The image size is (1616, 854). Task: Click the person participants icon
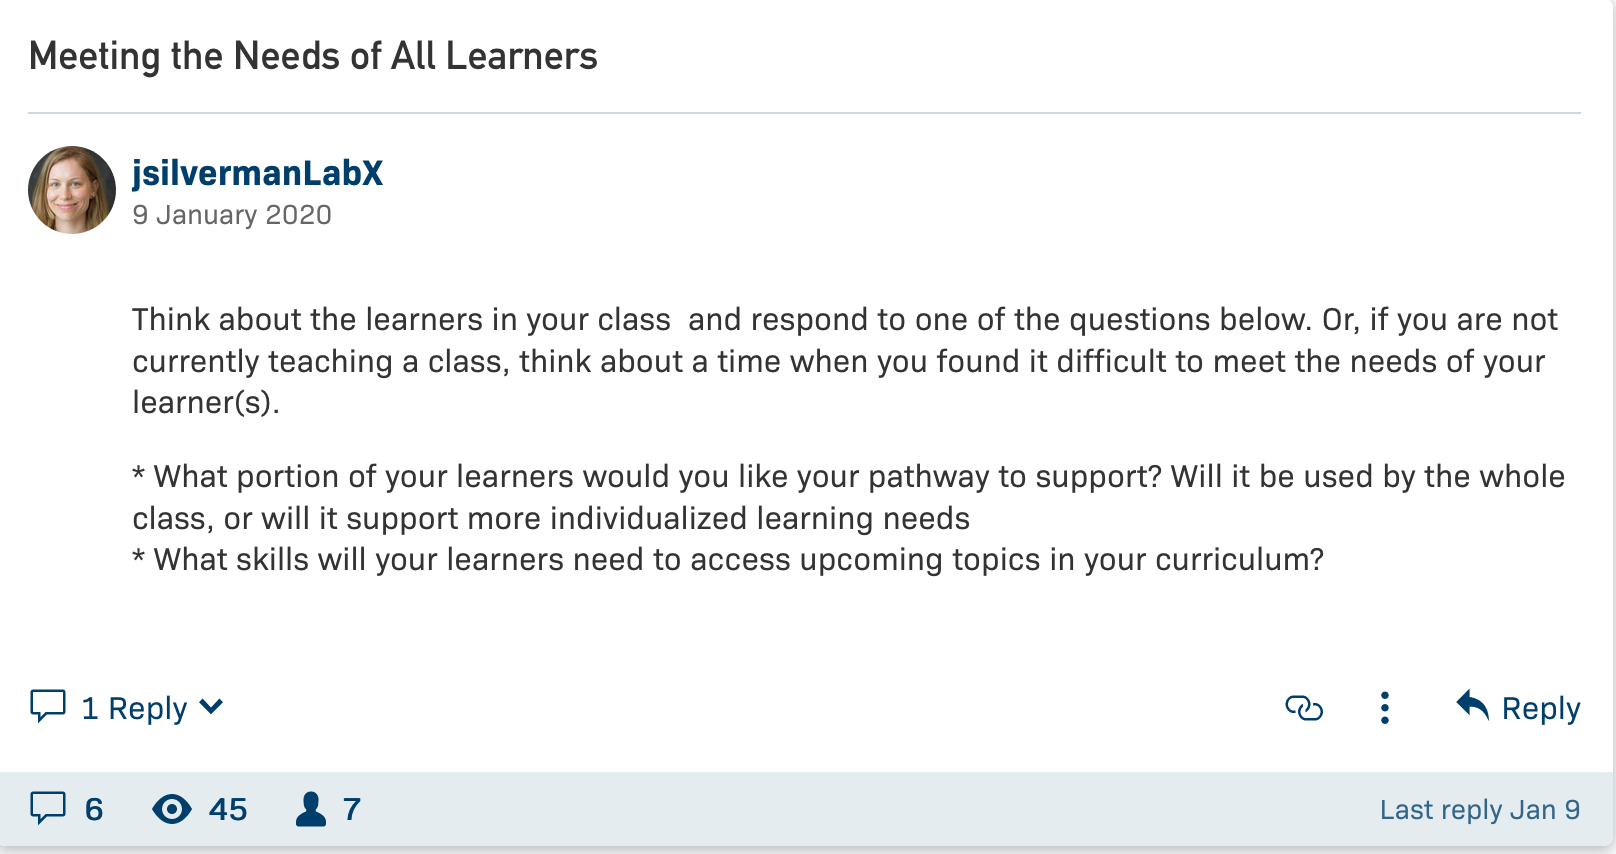click(311, 809)
